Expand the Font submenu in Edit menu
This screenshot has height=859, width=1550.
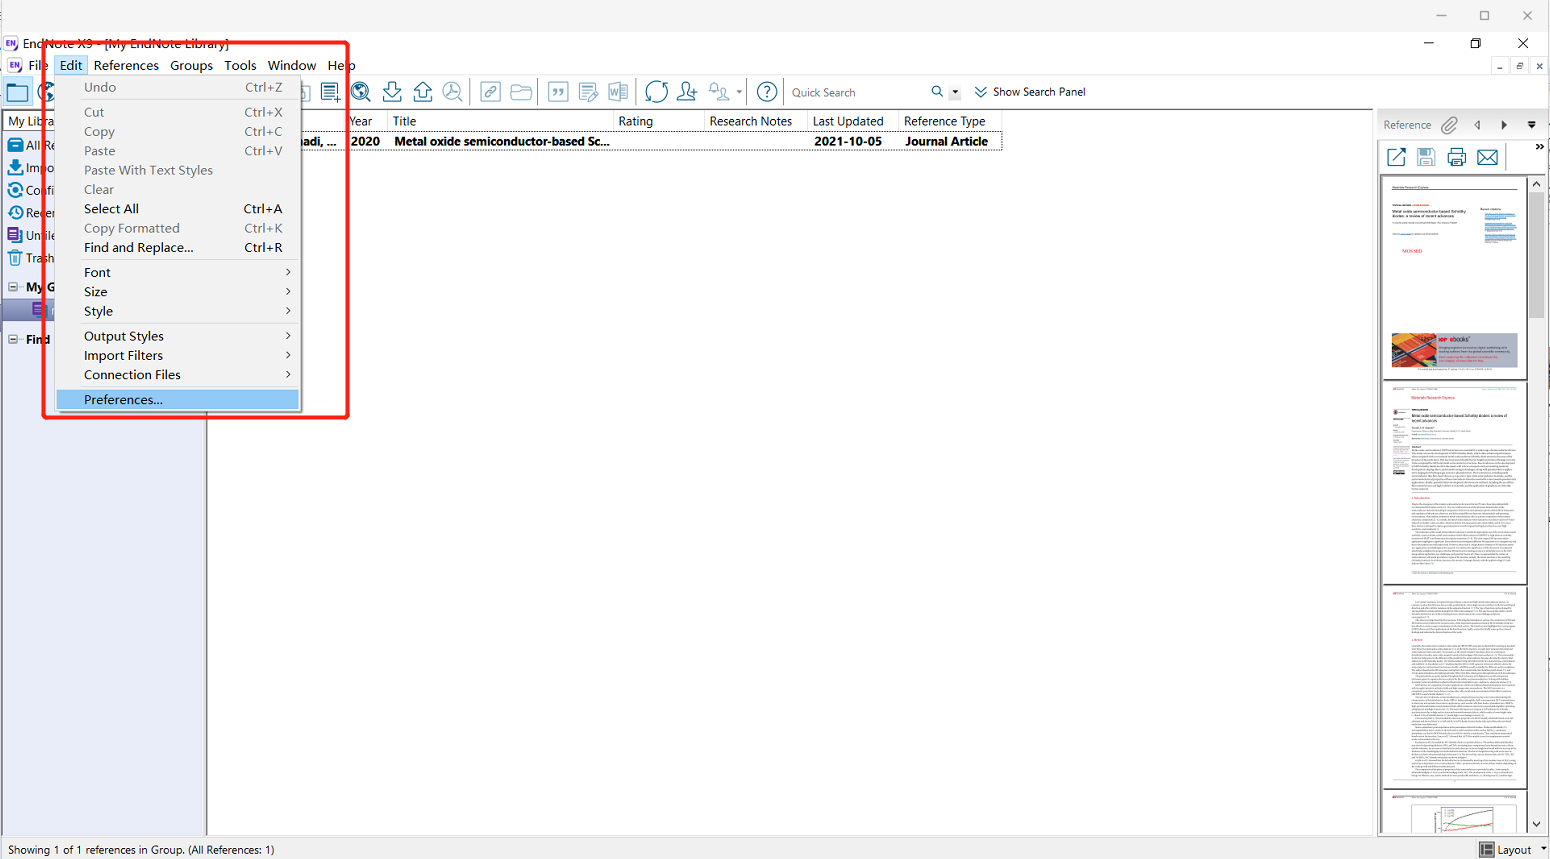click(x=97, y=272)
